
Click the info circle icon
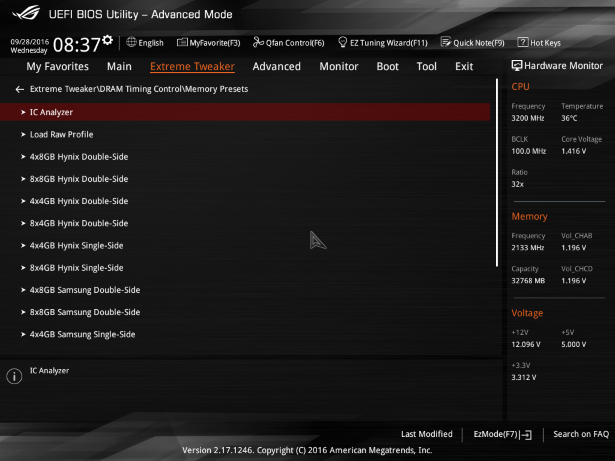14,376
